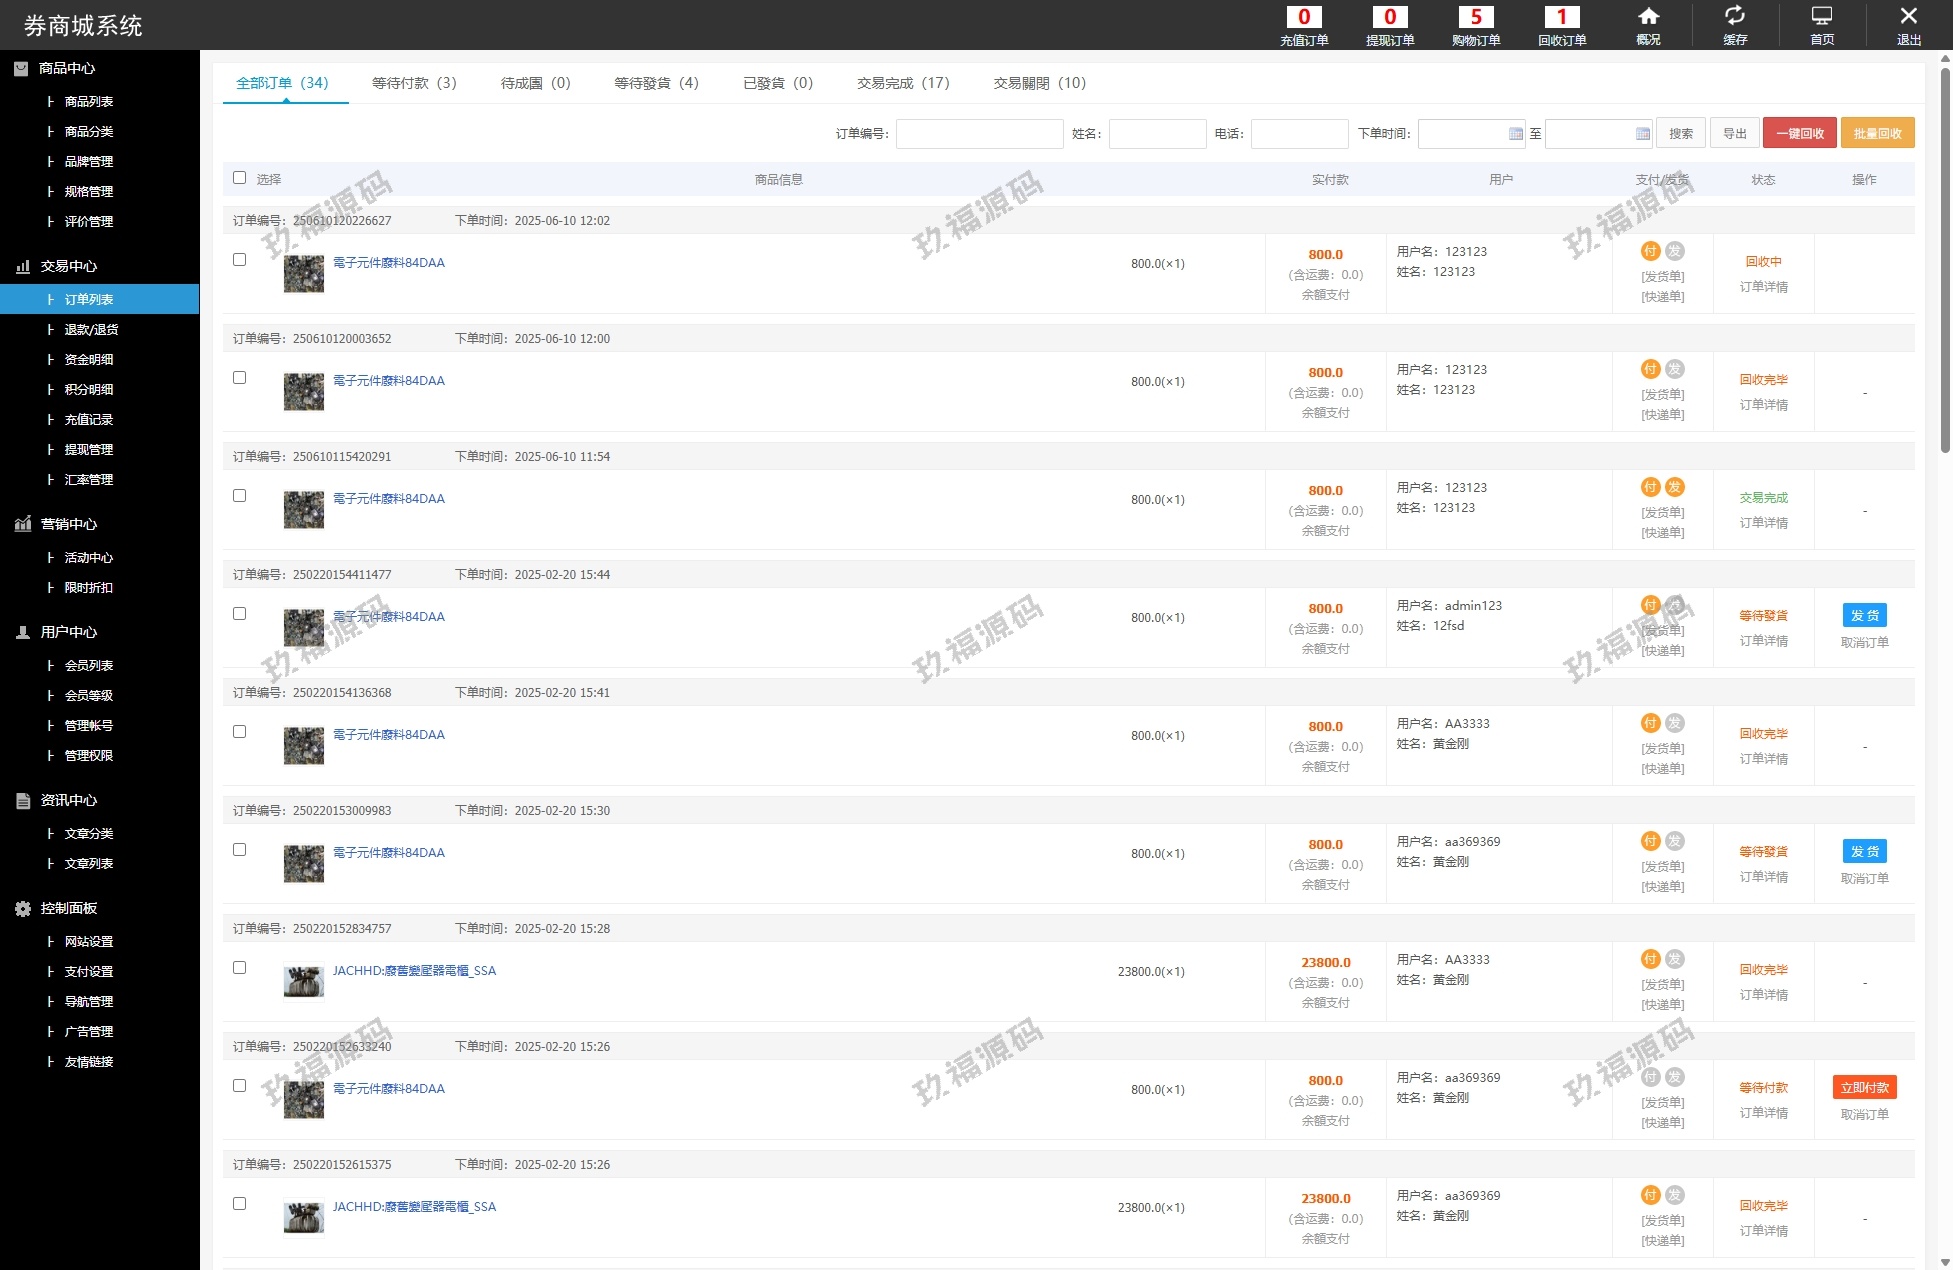1953x1270 pixels.
Task: Check the box for order 250610120226627
Action: tap(239, 260)
